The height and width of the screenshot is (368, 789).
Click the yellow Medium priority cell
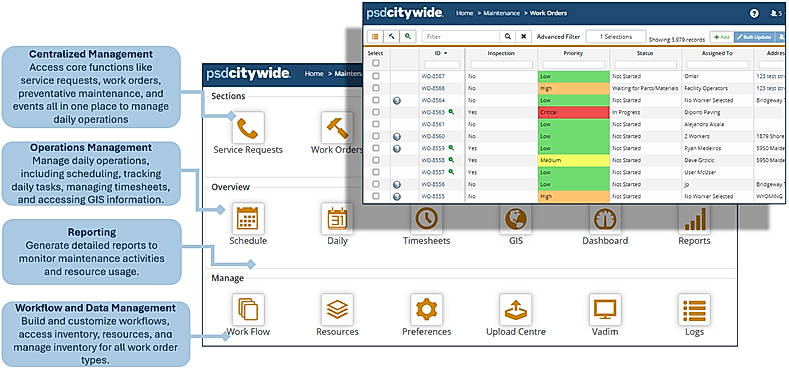coord(573,160)
